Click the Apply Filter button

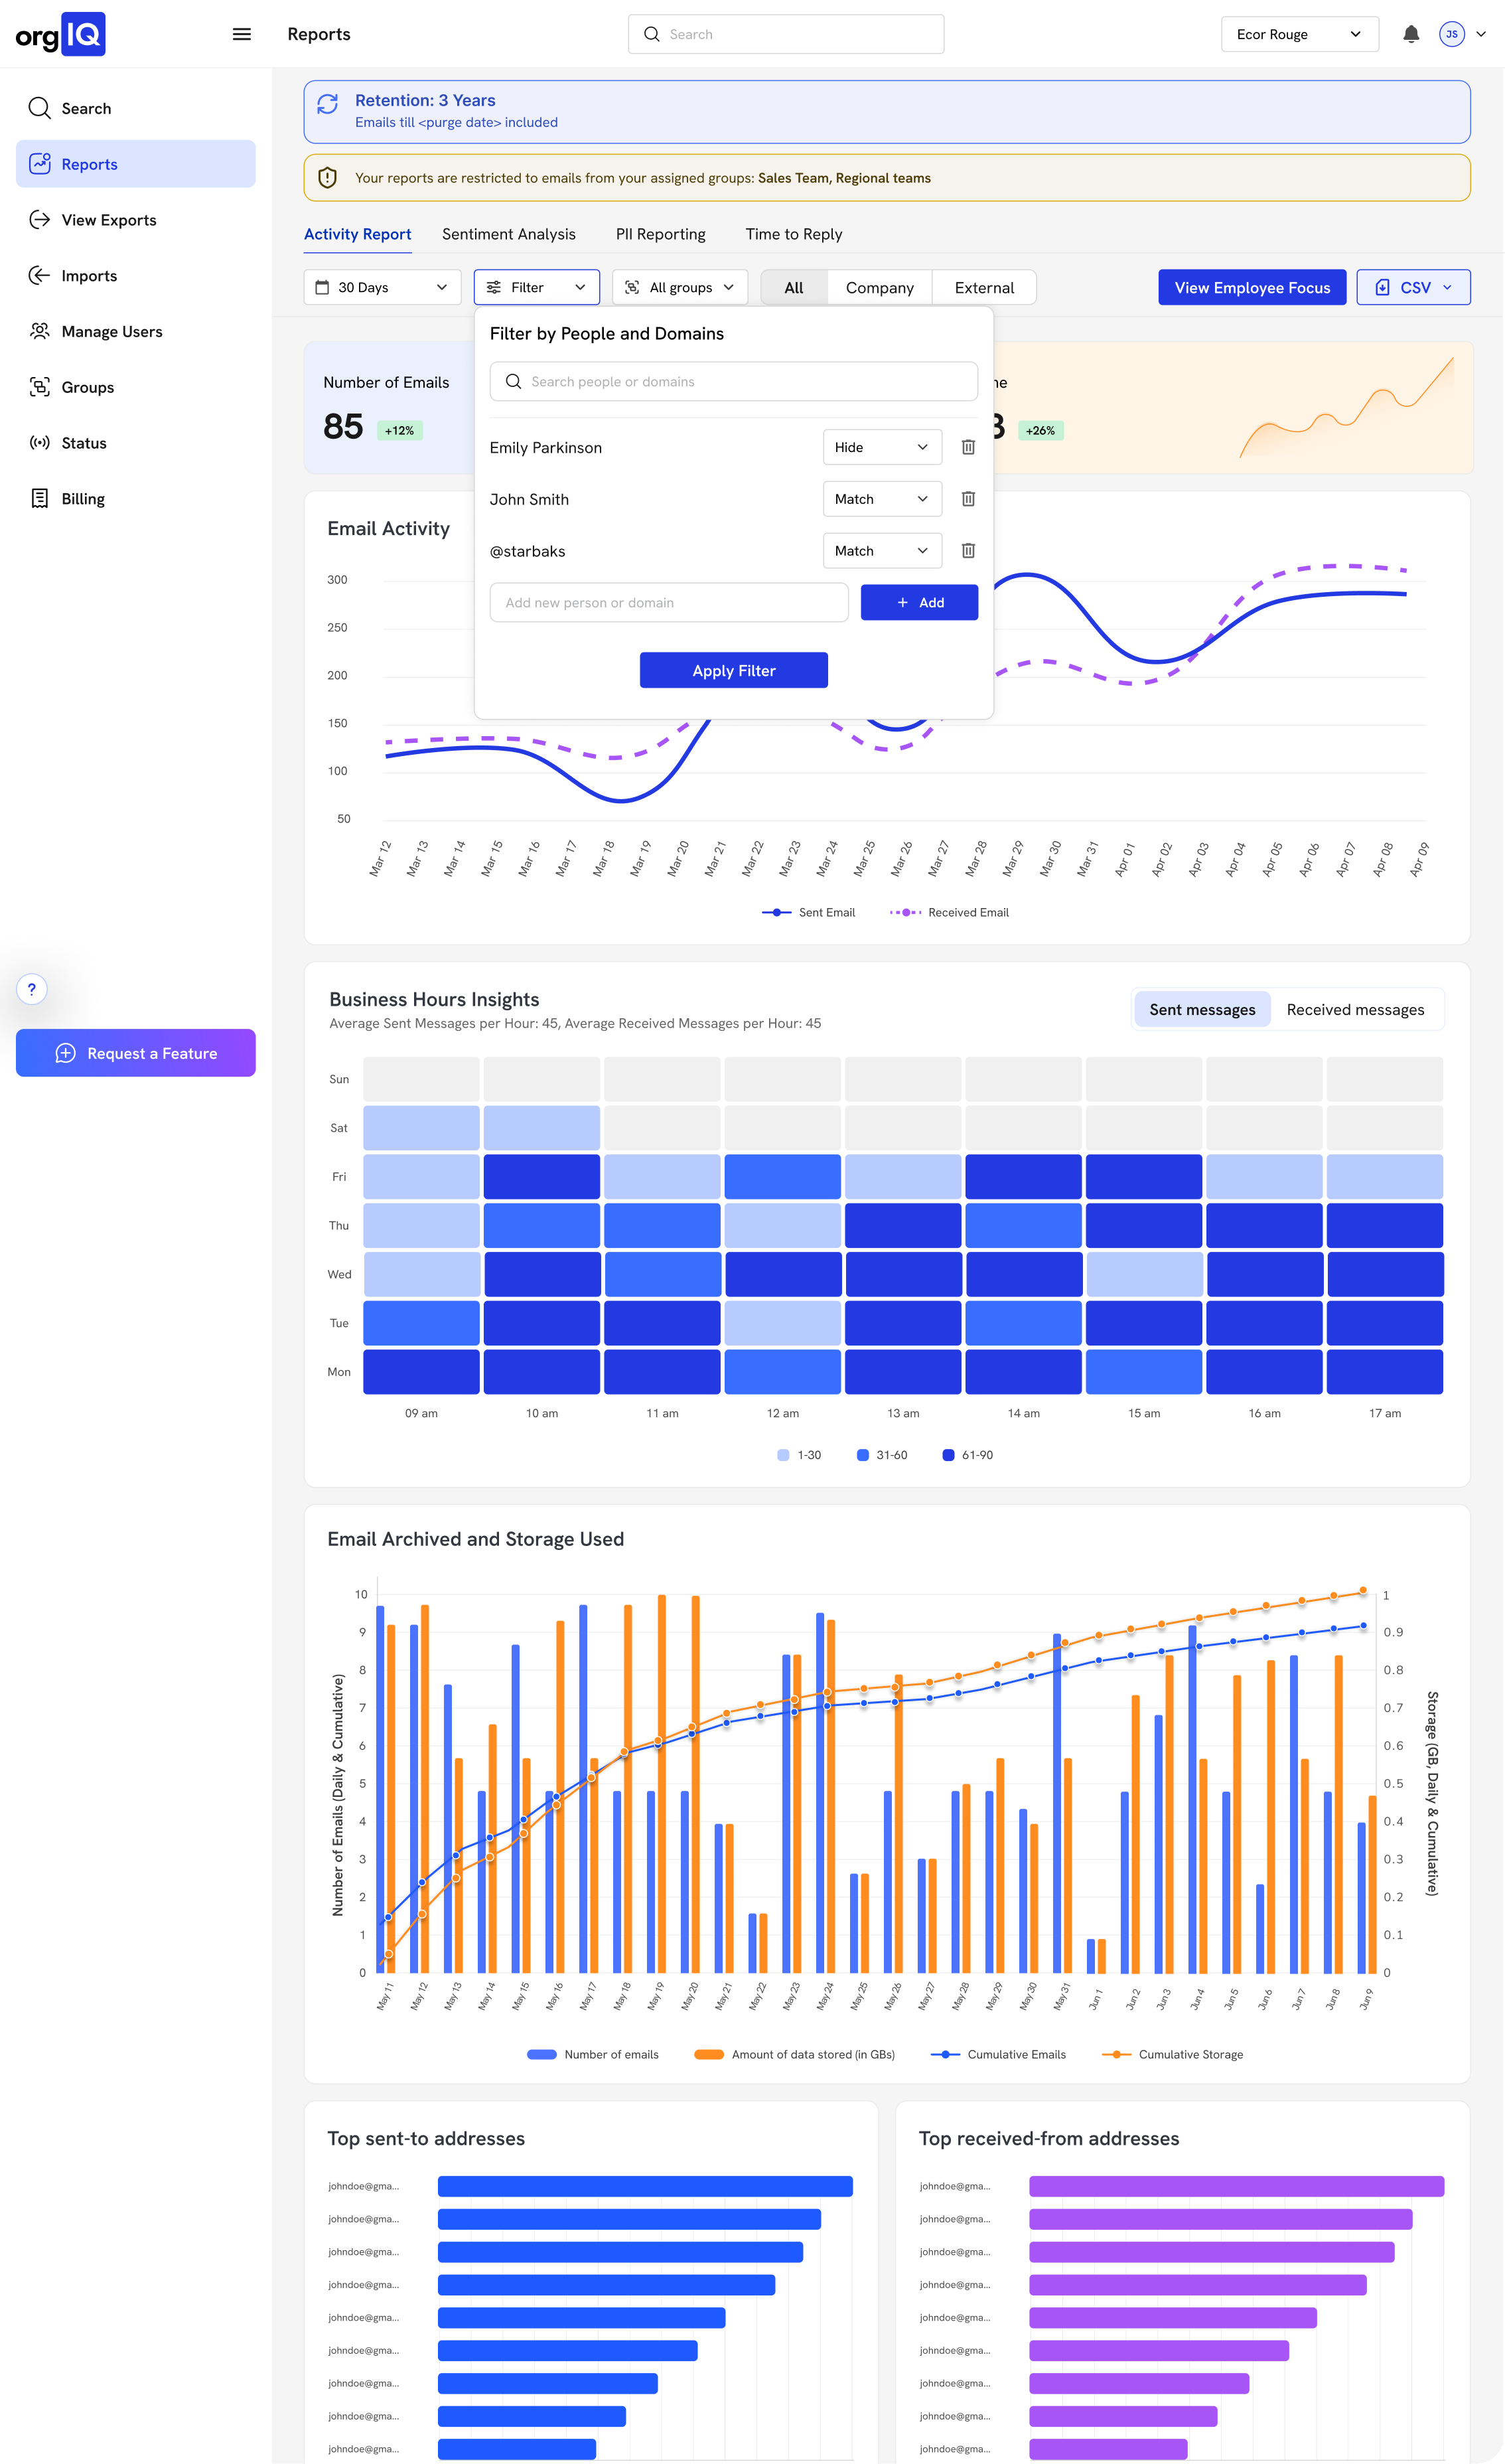pos(733,671)
